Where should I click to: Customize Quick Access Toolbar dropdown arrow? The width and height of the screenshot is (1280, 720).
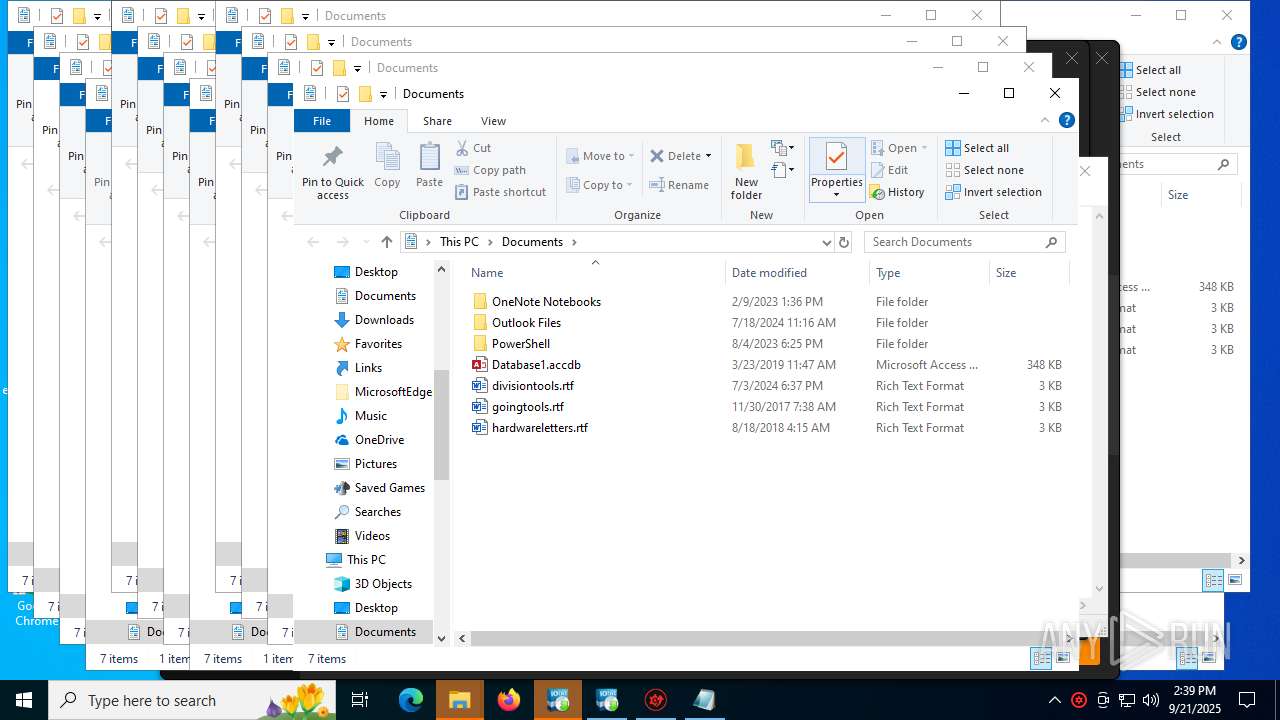[x=383, y=95]
